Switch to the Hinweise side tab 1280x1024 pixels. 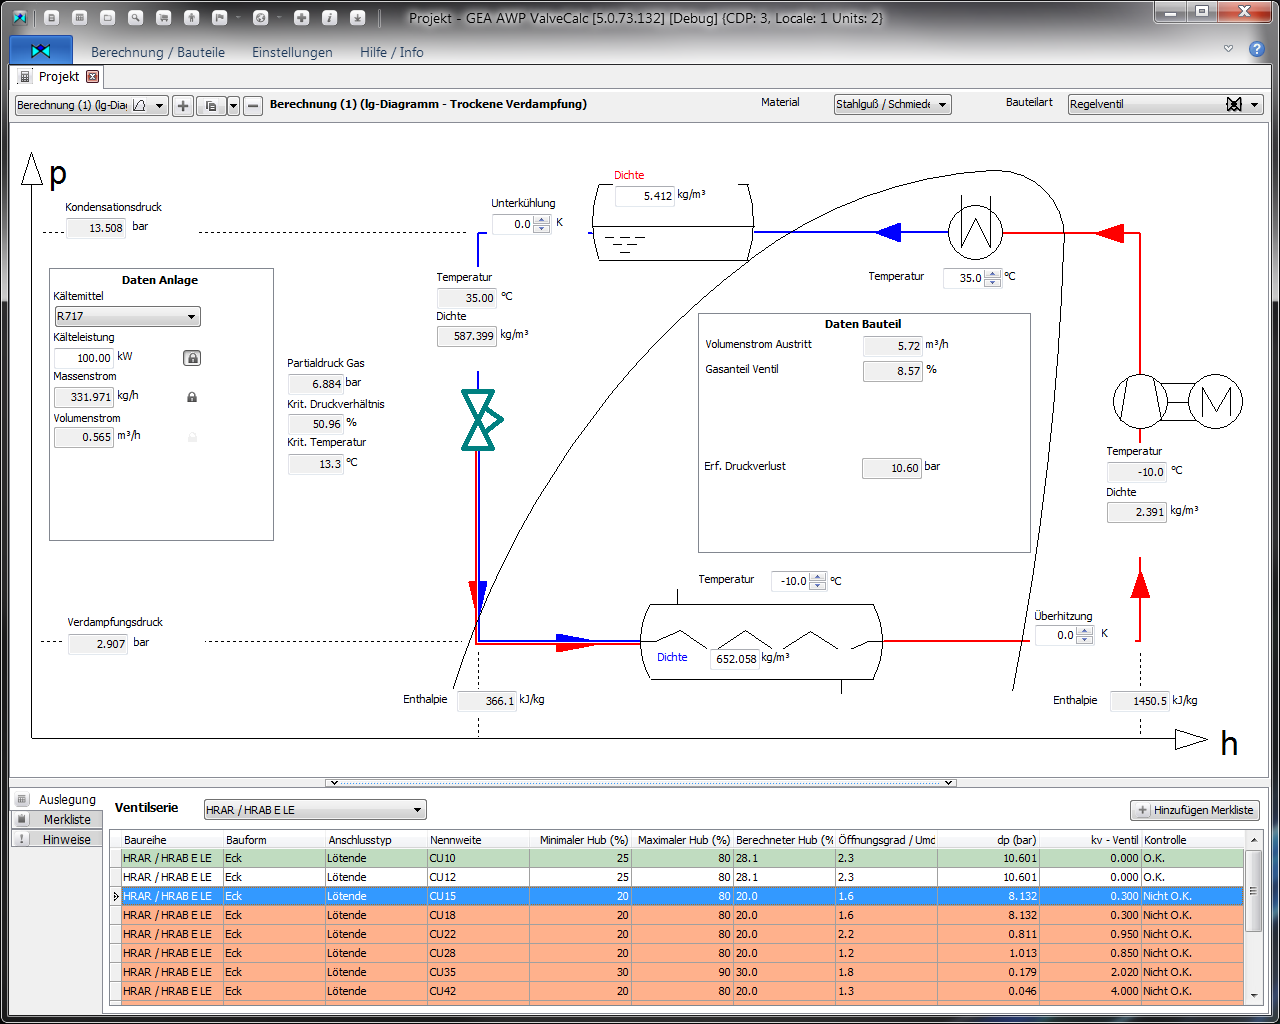pos(57,839)
